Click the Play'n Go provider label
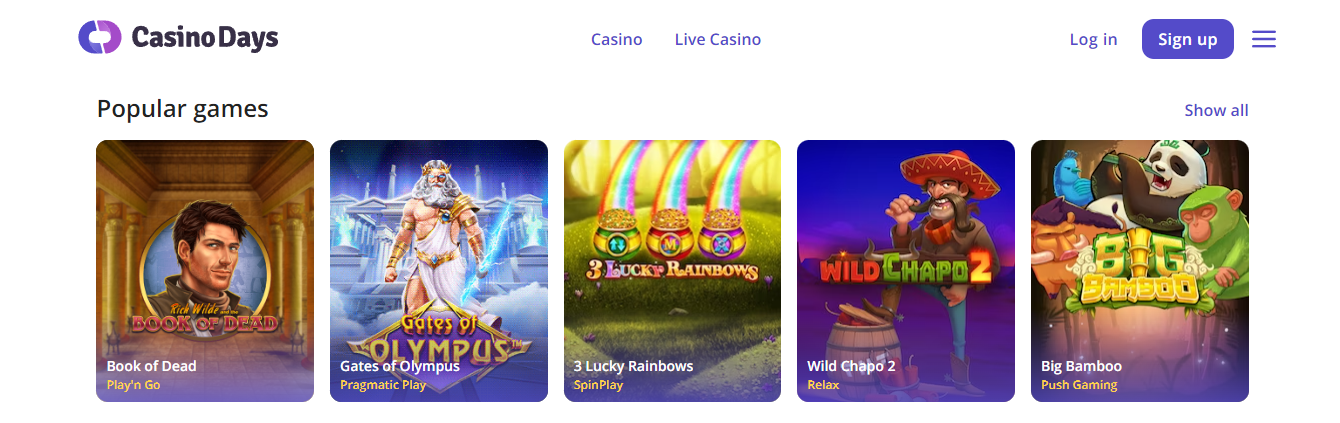The width and height of the screenshot is (1340, 423). click(x=133, y=385)
